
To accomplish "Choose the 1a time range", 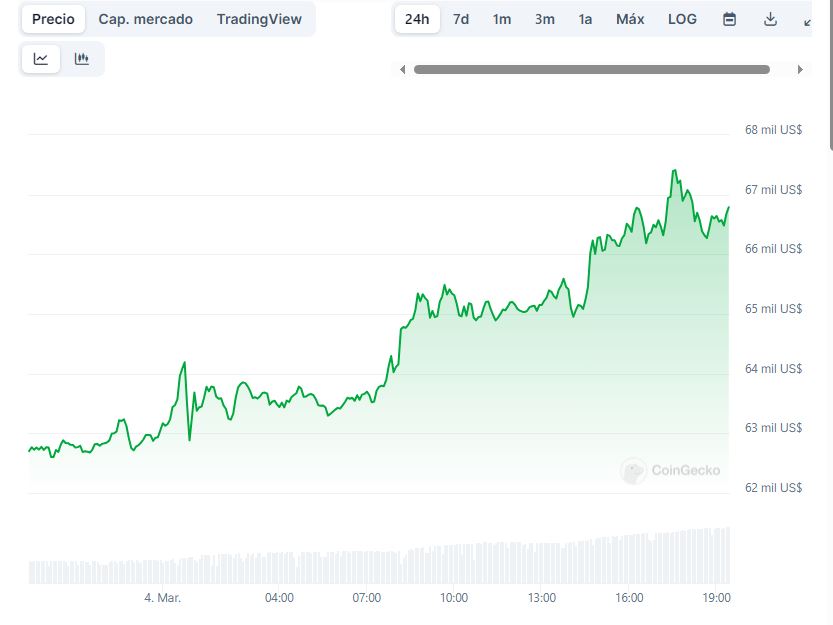I will click(x=585, y=19).
